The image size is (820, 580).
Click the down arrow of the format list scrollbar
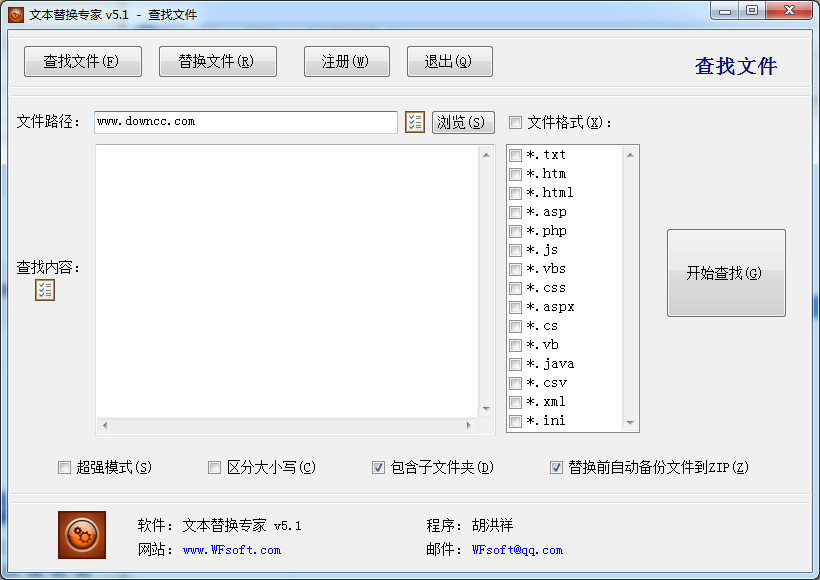tap(632, 422)
